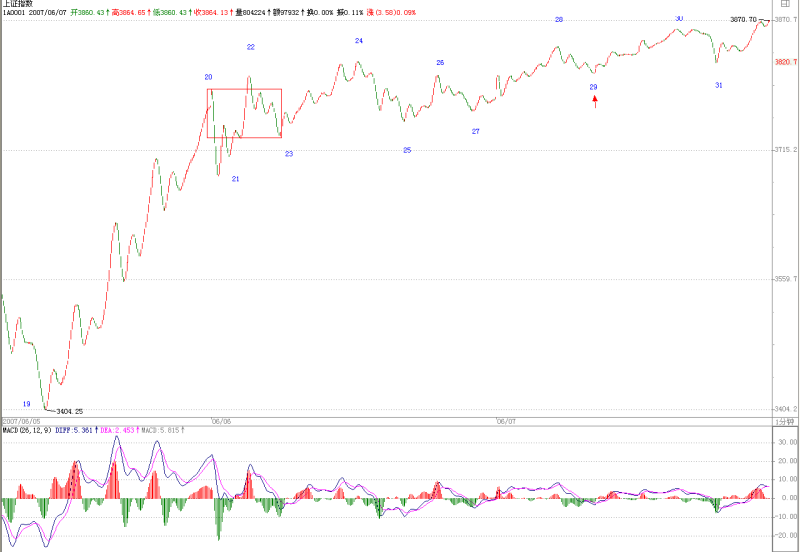Select the 06/06 date marker
This screenshot has height=552, width=800.
pyautogui.click(x=221, y=422)
